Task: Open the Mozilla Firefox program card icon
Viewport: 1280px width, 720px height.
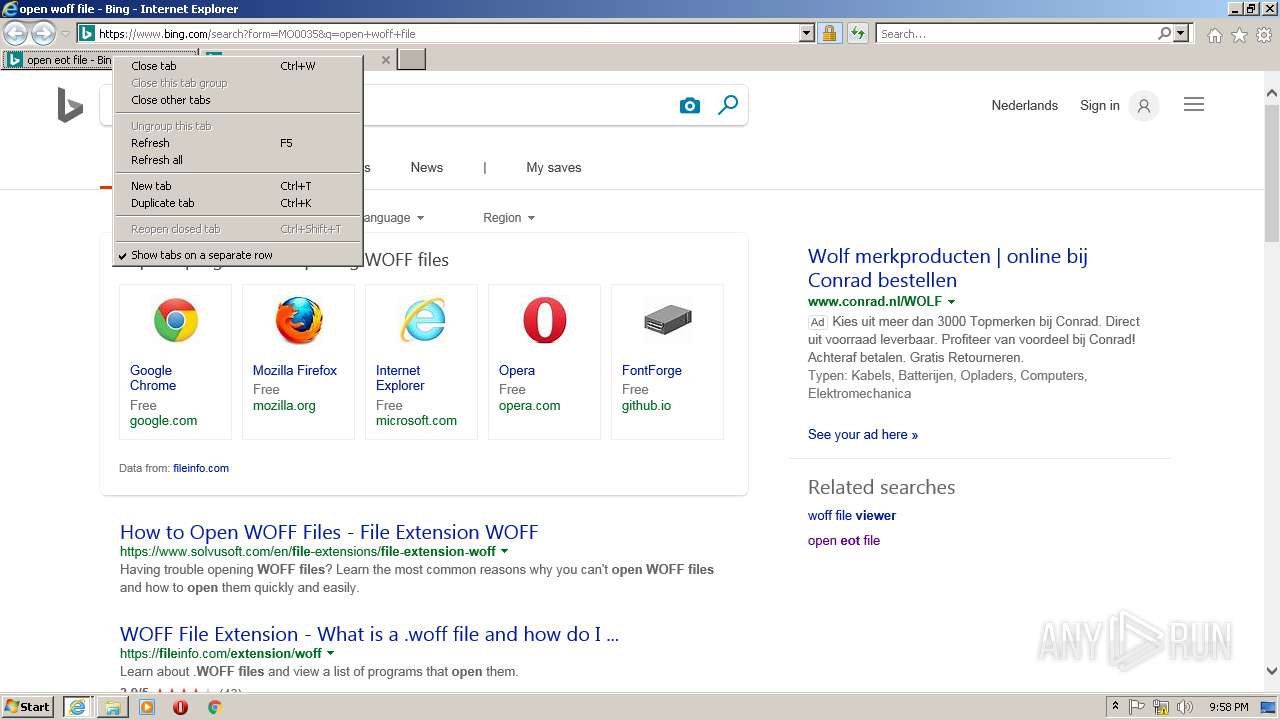Action: (x=299, y=321)
